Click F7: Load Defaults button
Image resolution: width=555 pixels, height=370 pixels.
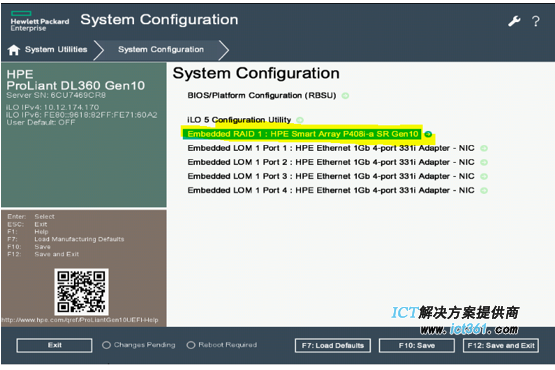coord(333,346)
